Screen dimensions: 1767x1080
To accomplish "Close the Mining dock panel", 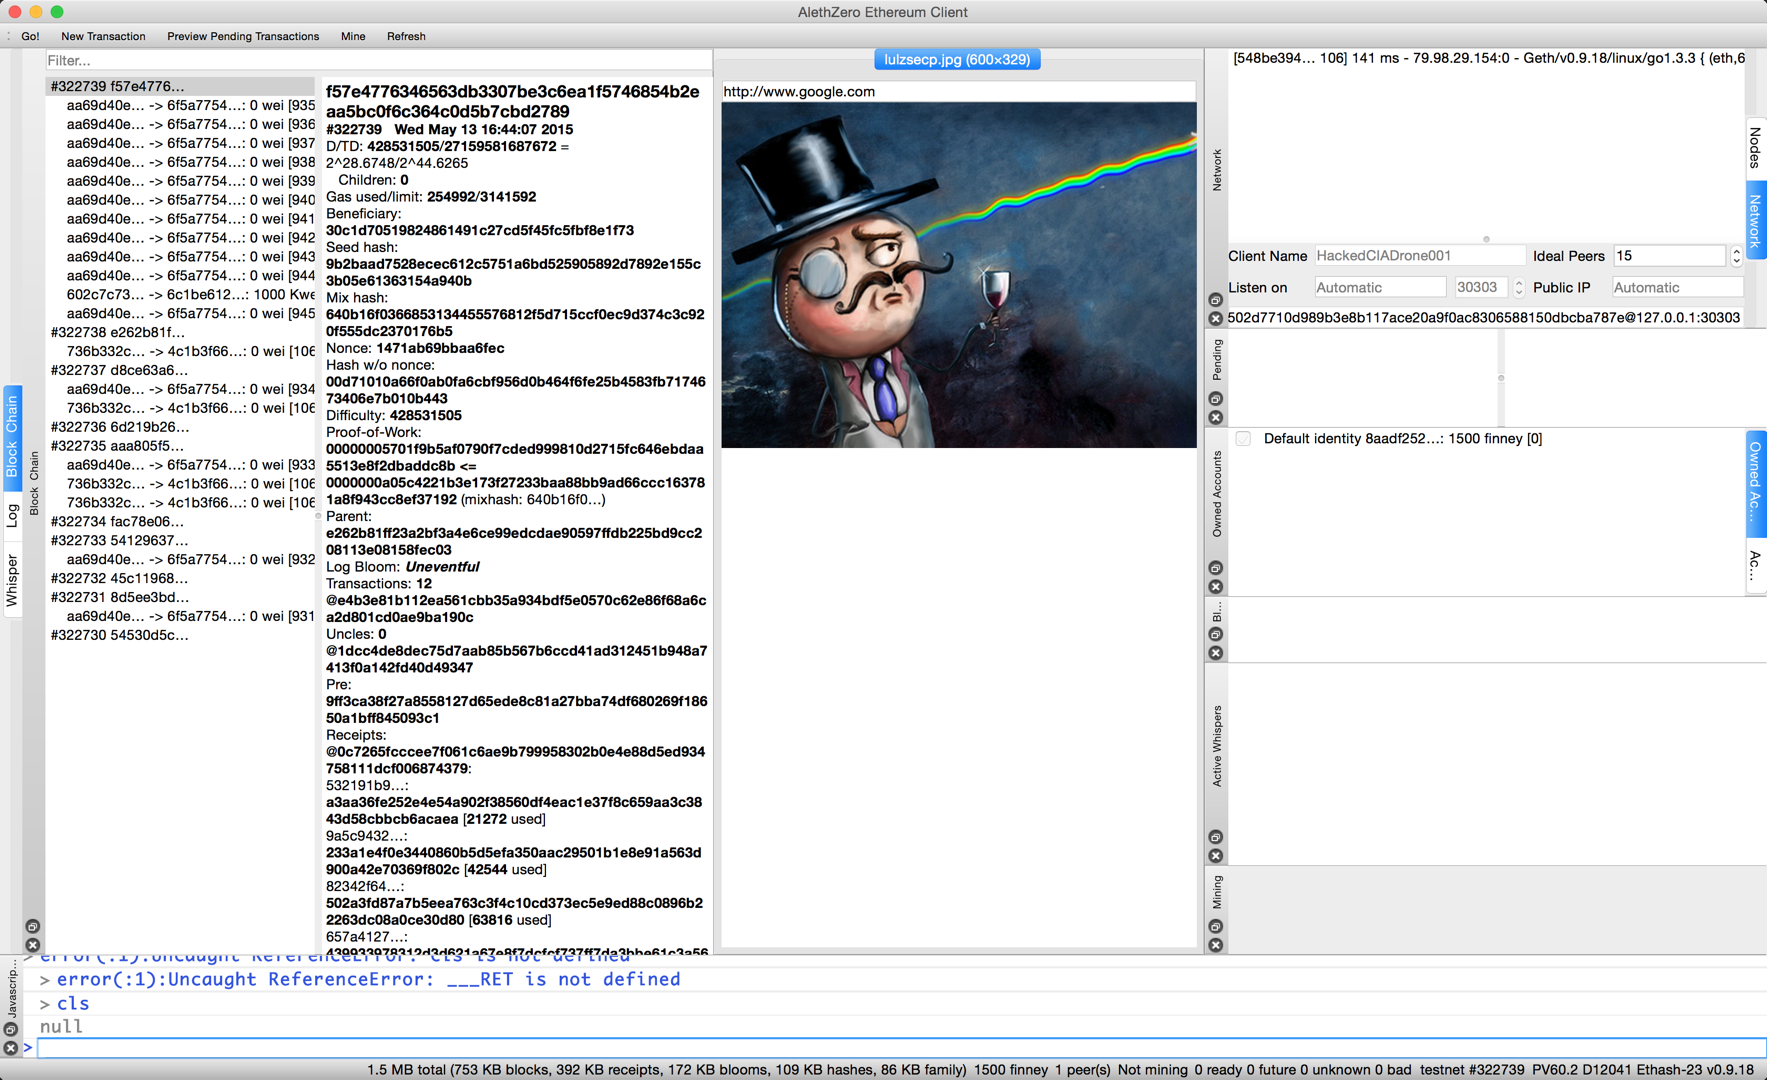I will click(1216, 944).
